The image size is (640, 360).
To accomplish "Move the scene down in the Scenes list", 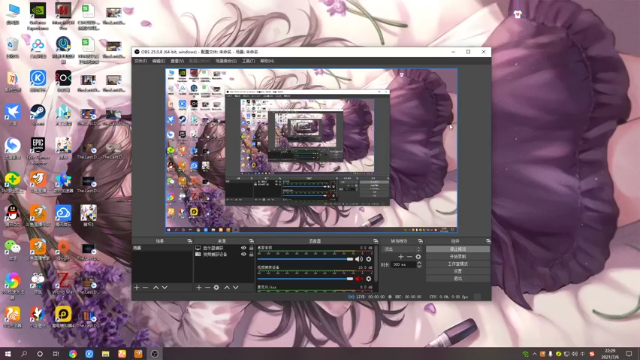I will [x=164, y=288].
